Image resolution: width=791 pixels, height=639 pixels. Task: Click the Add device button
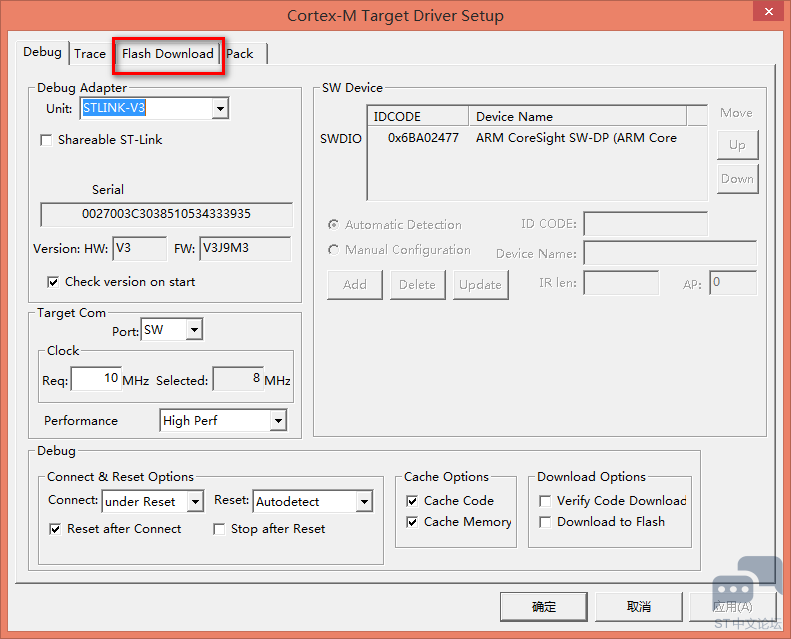[x=355, y=284]
